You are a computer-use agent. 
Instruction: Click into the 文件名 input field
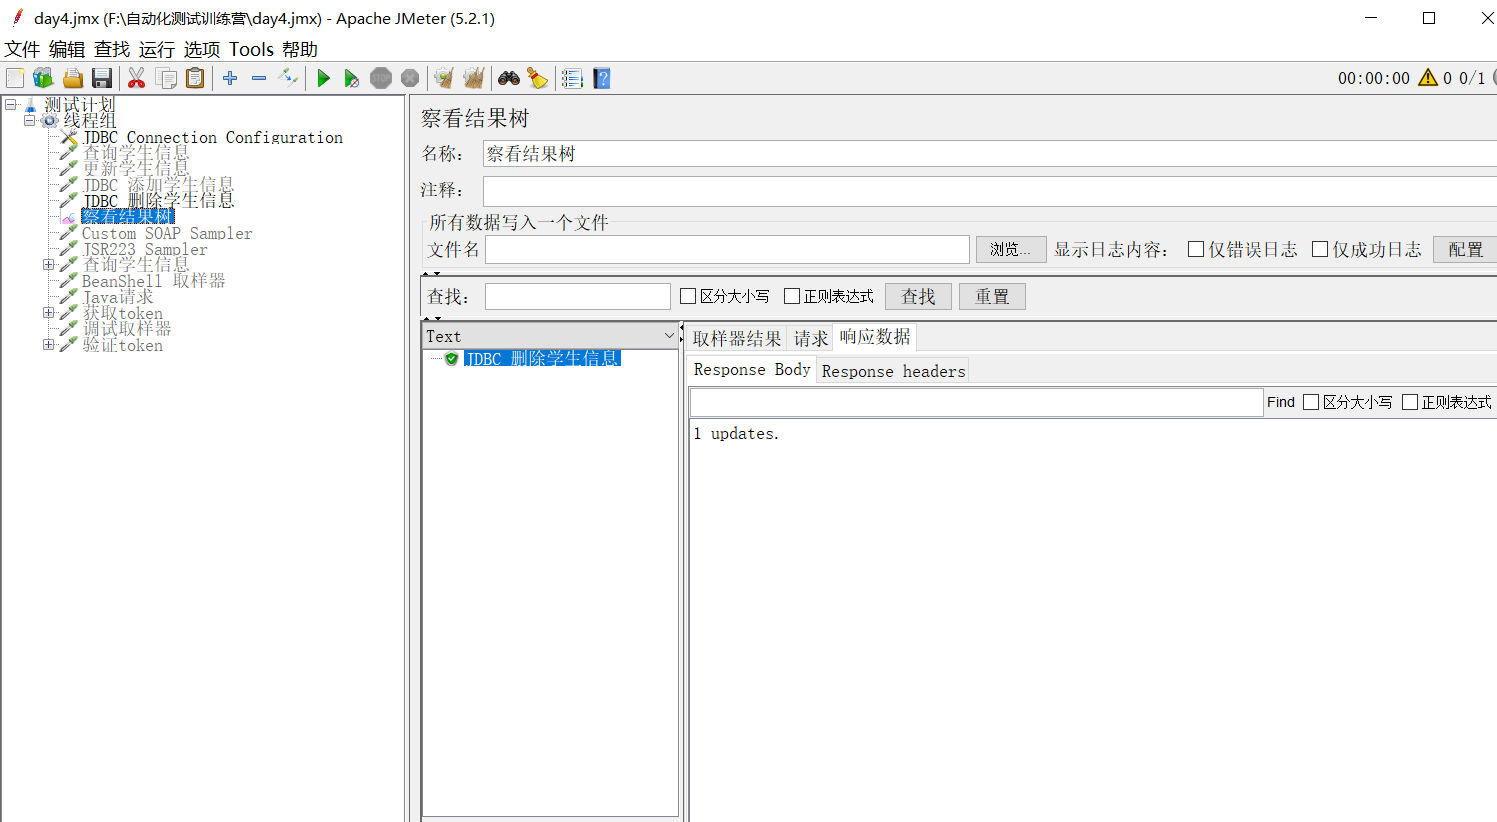727,249
